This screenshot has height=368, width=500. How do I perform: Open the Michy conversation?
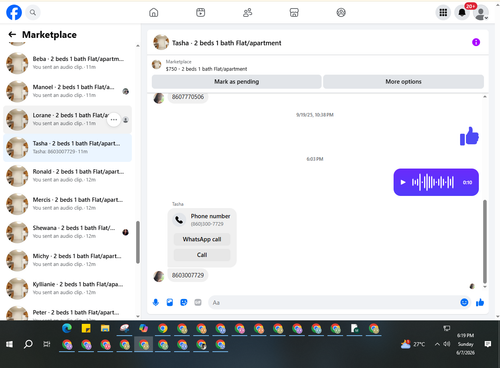click(67, 260)
